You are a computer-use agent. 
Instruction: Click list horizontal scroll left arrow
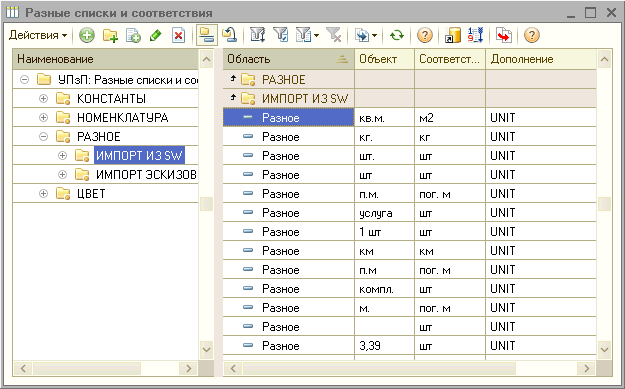click(233, 369)
